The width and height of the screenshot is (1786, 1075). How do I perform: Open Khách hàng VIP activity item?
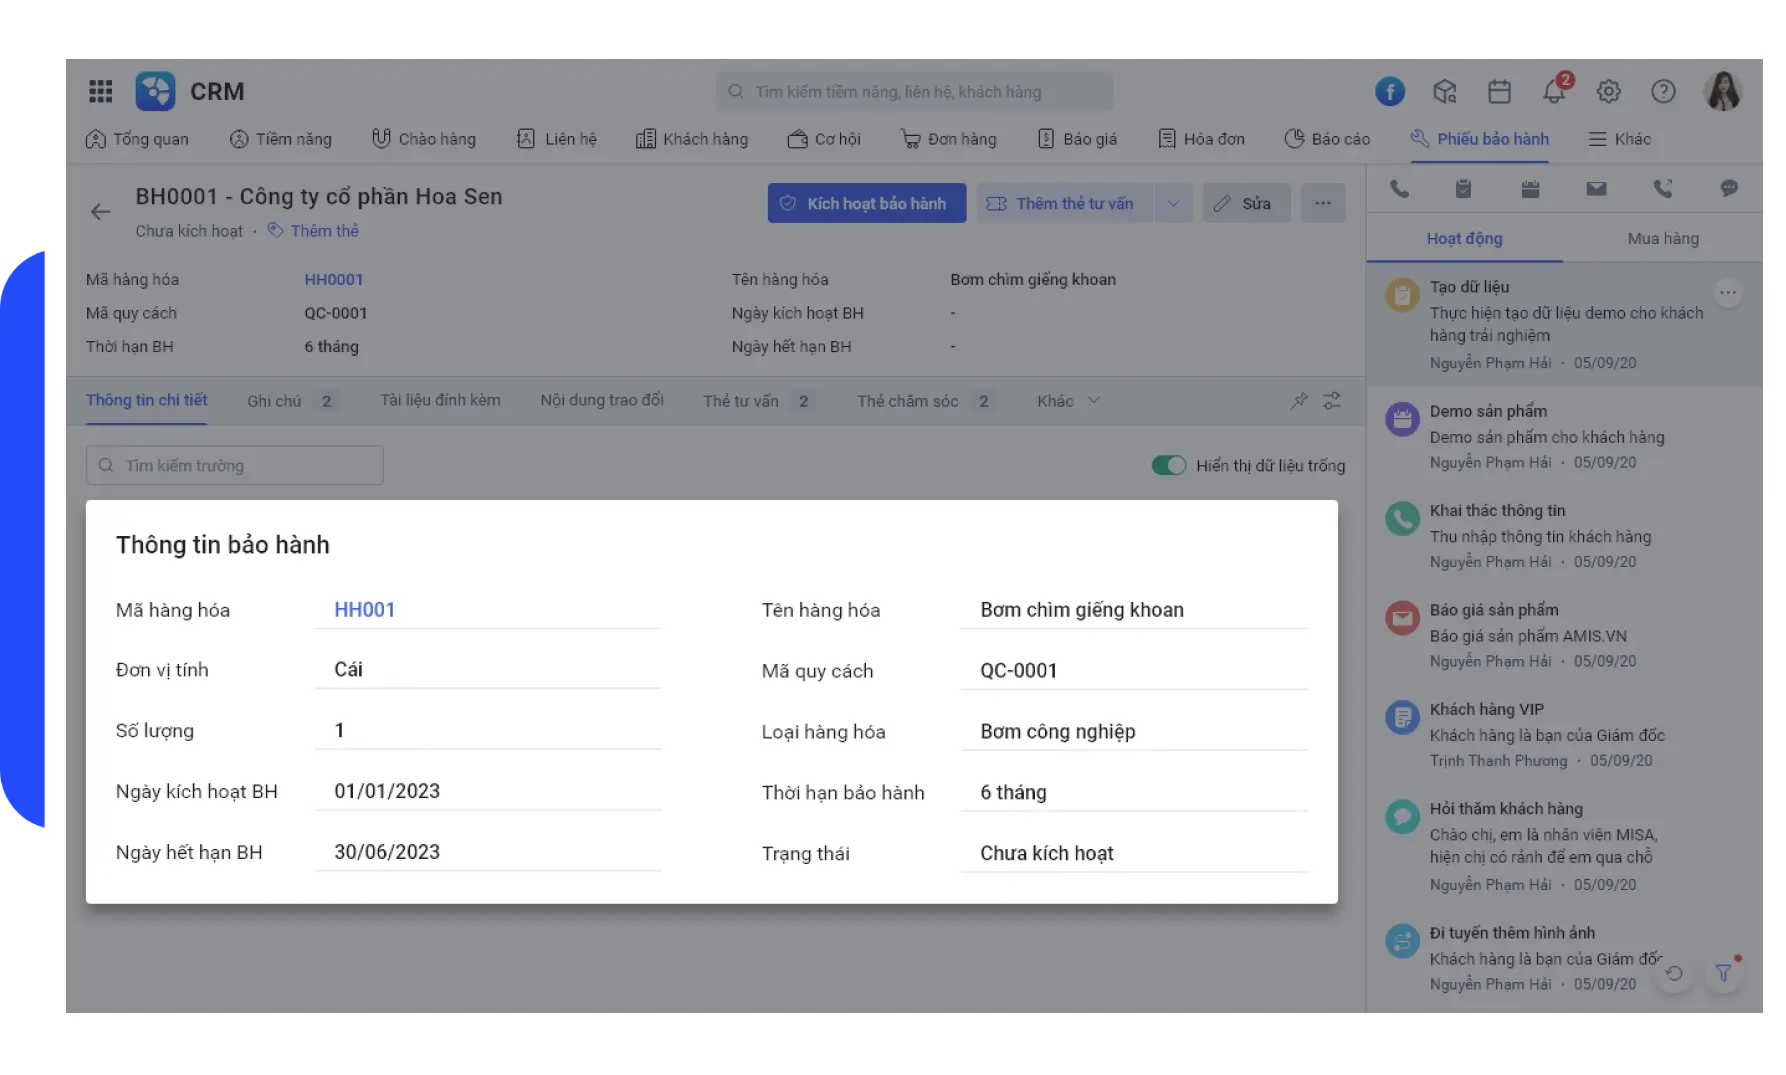coord(1564,734)
